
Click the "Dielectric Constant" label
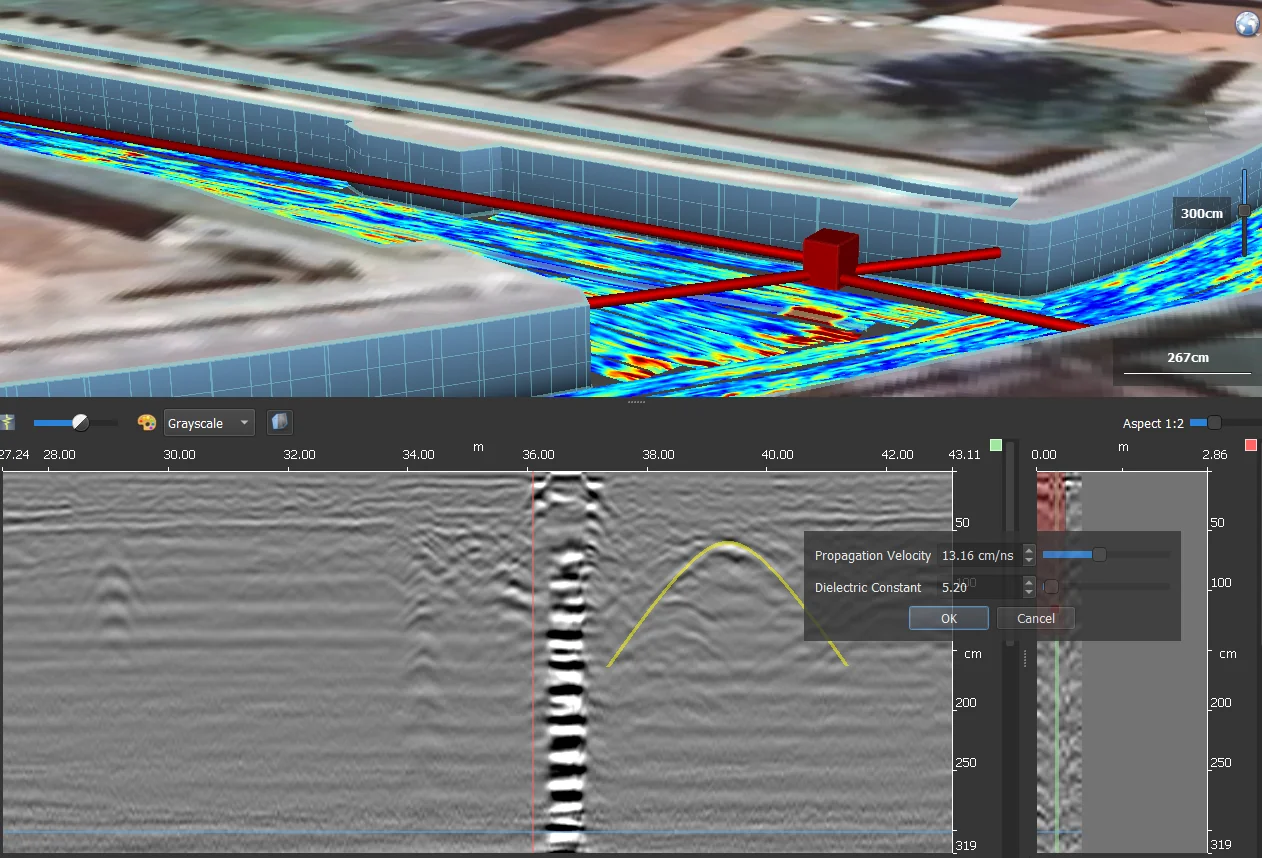pos(868,588)
